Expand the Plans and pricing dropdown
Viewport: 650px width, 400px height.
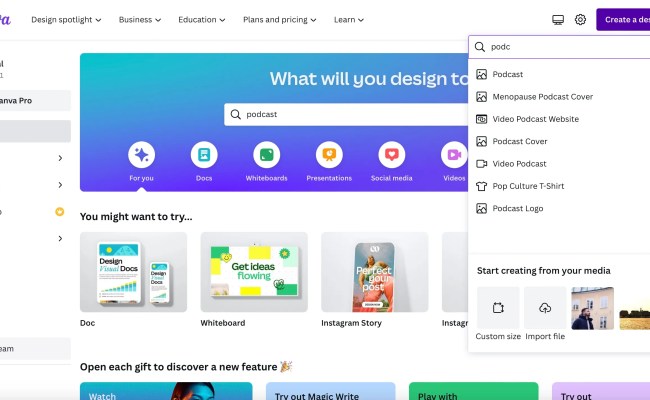click(279, 19)
